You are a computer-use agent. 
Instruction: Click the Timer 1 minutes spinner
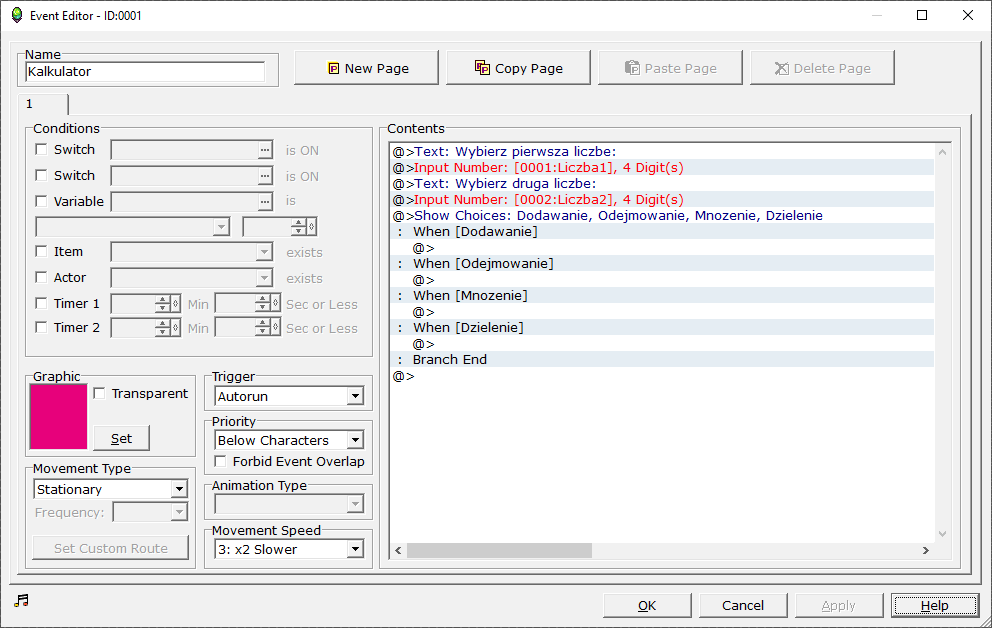(x=146, y=304)
